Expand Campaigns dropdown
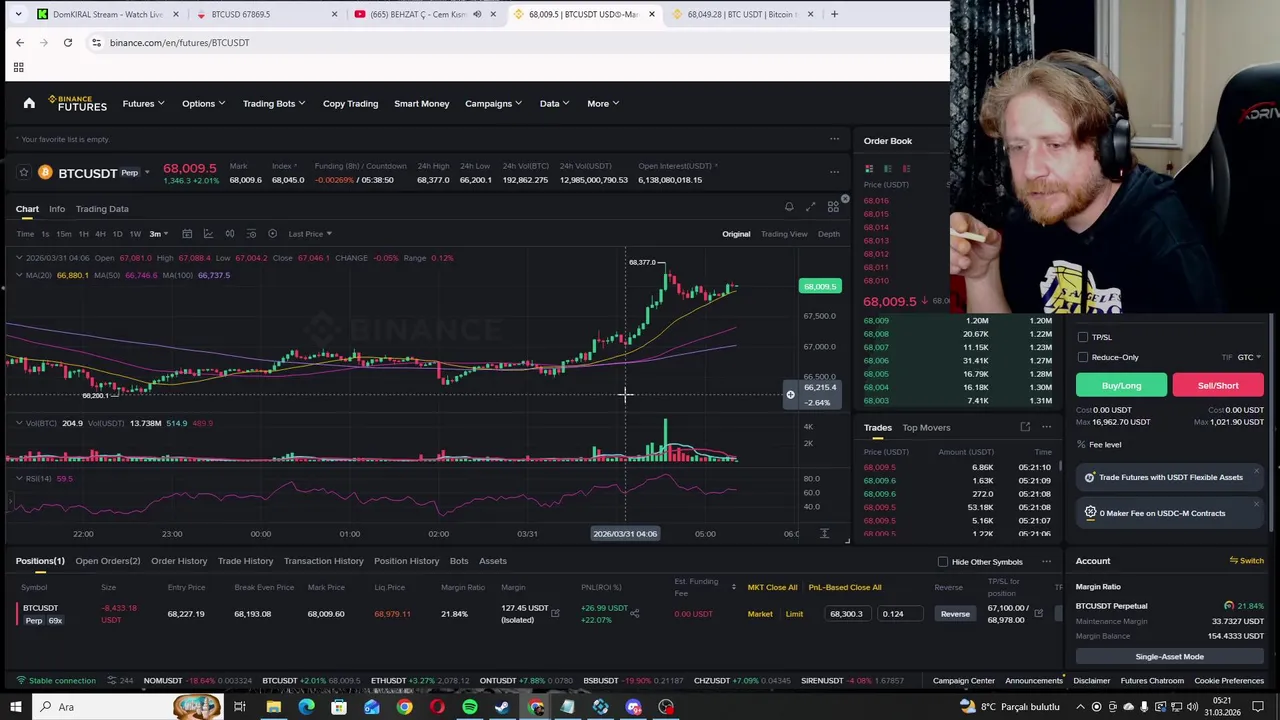The height and width of the screenshot is (720, 1280). [493, 103]
